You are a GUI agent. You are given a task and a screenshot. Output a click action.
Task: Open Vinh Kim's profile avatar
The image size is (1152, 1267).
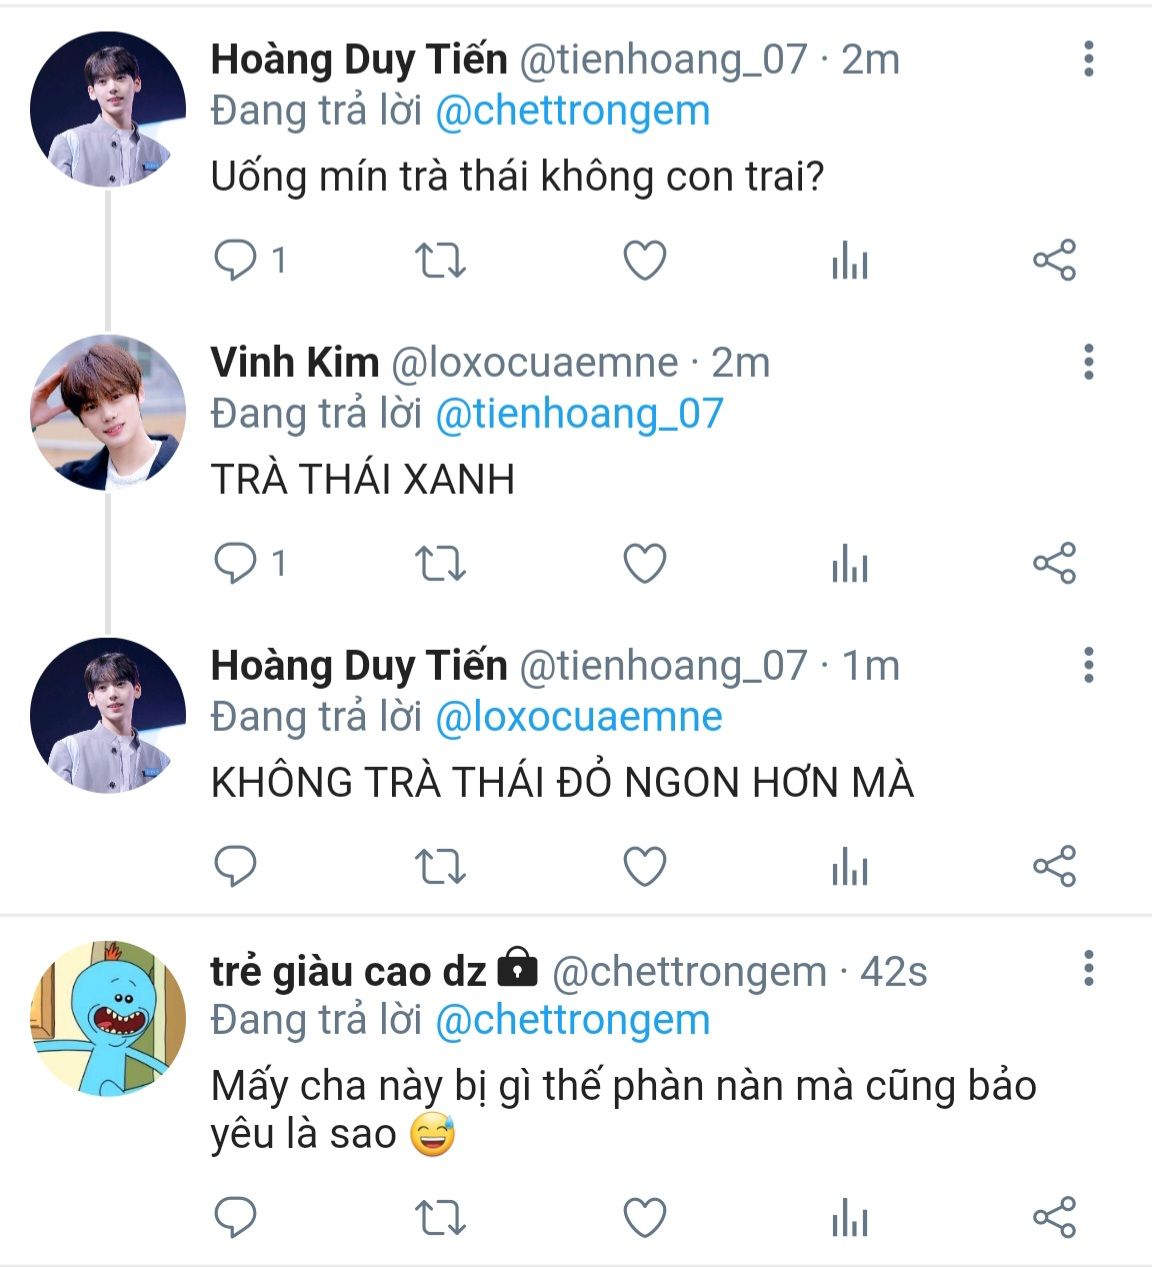108,412
